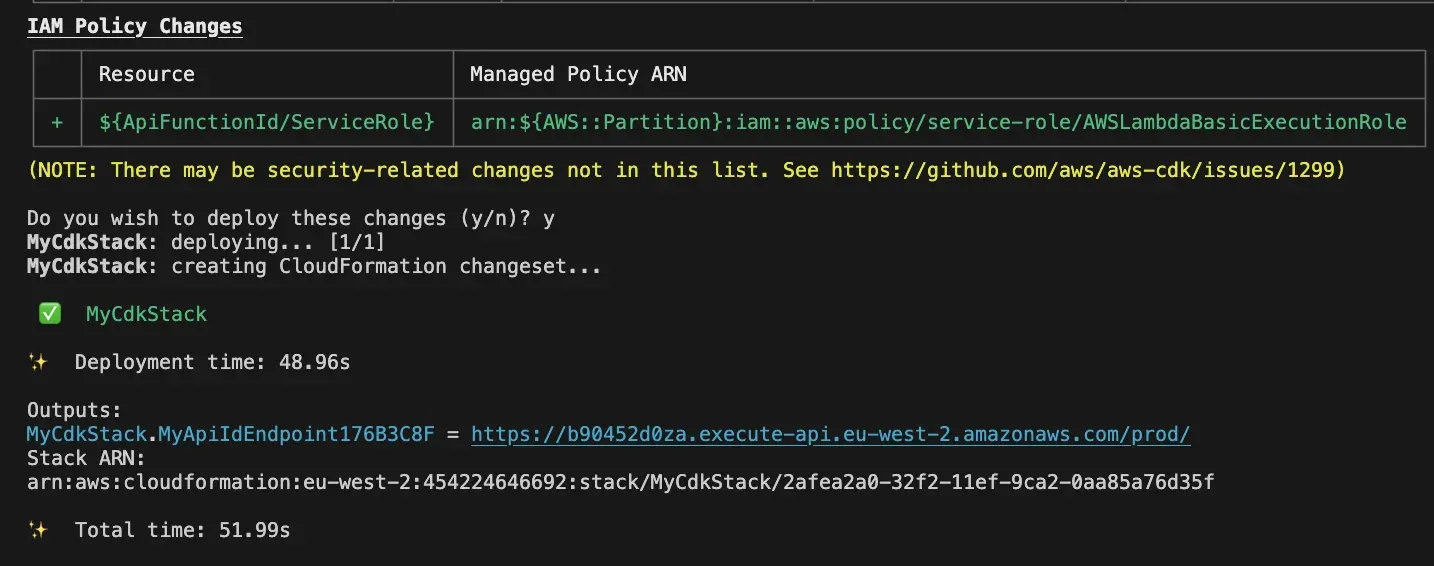1434x566 pixels.
Task: Click the creating CloudFormation changeset line
Action: click(314, 266)
